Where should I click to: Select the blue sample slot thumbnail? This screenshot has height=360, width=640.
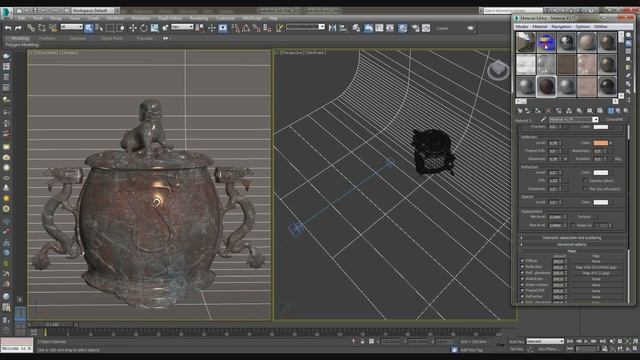(x=546, y=42)
